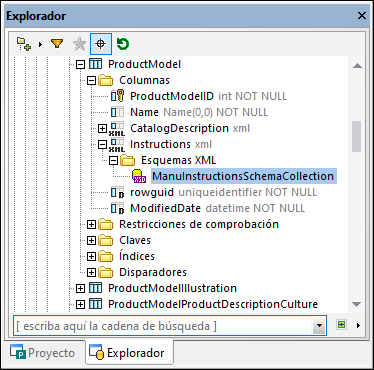Click the Name column icon
The height and width of the screenshot is (370, 374).
coord(117,112)
